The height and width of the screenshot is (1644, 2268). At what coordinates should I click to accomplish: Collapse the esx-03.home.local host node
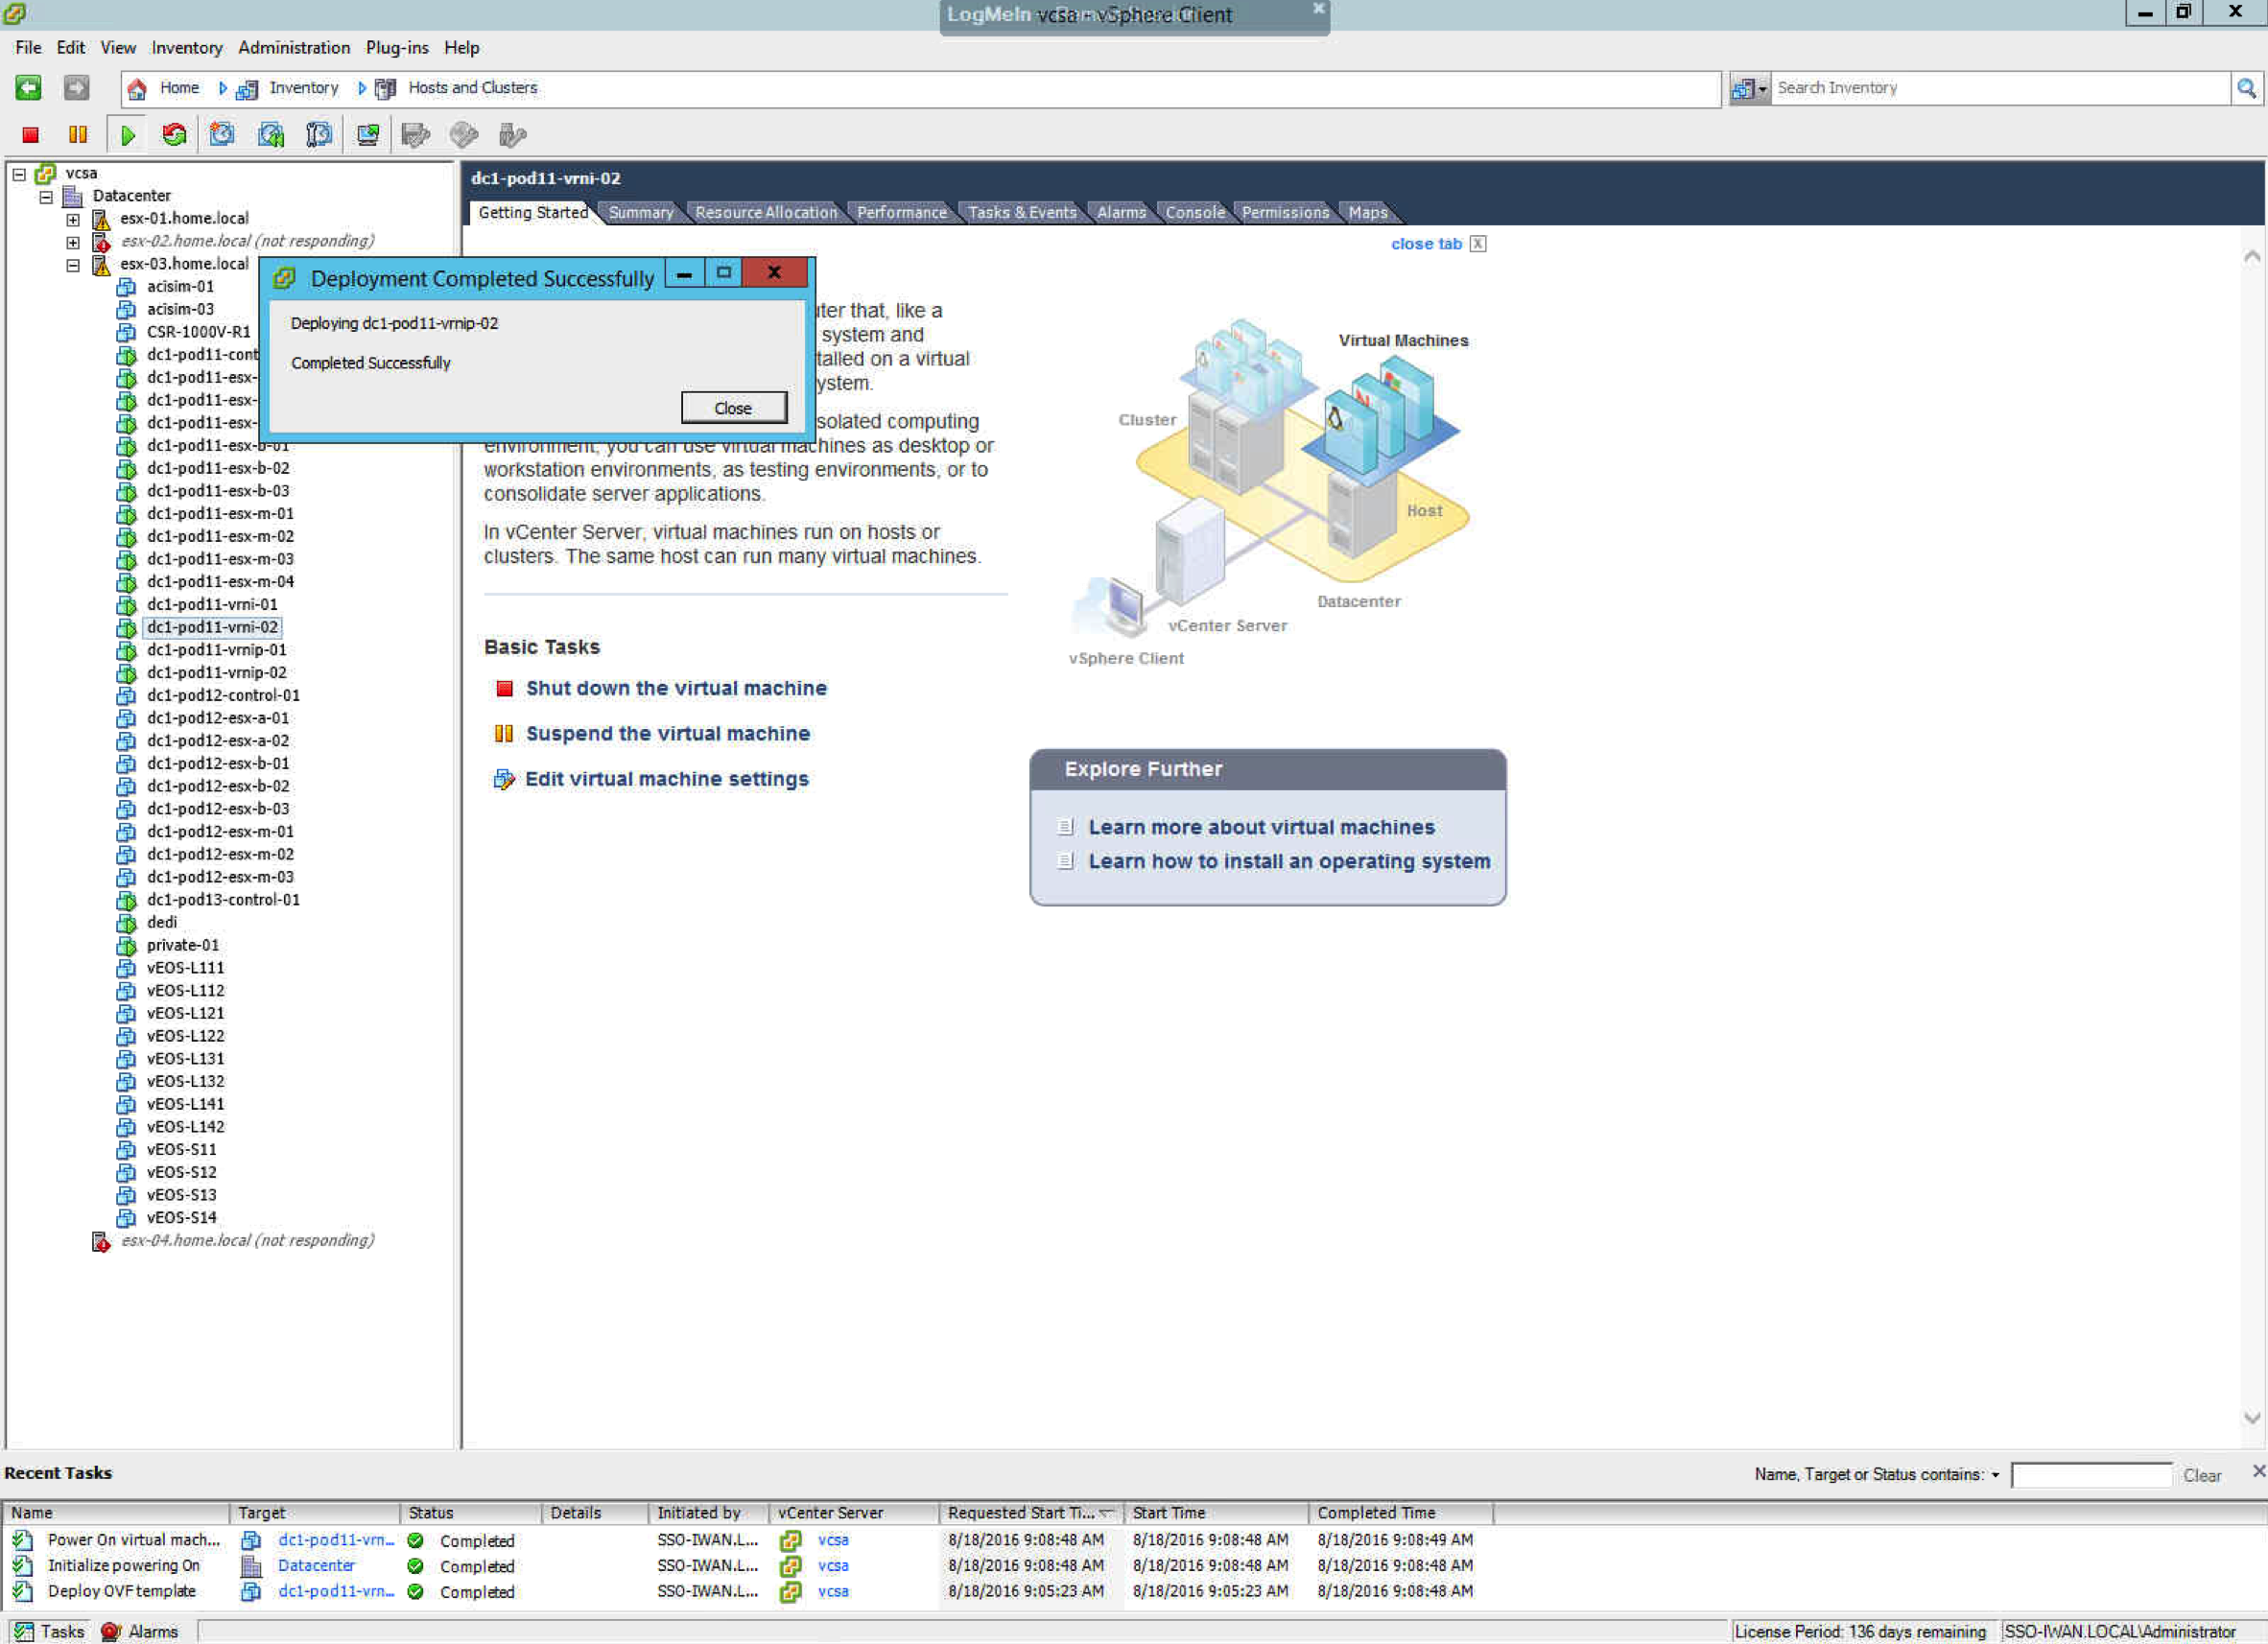73,265
